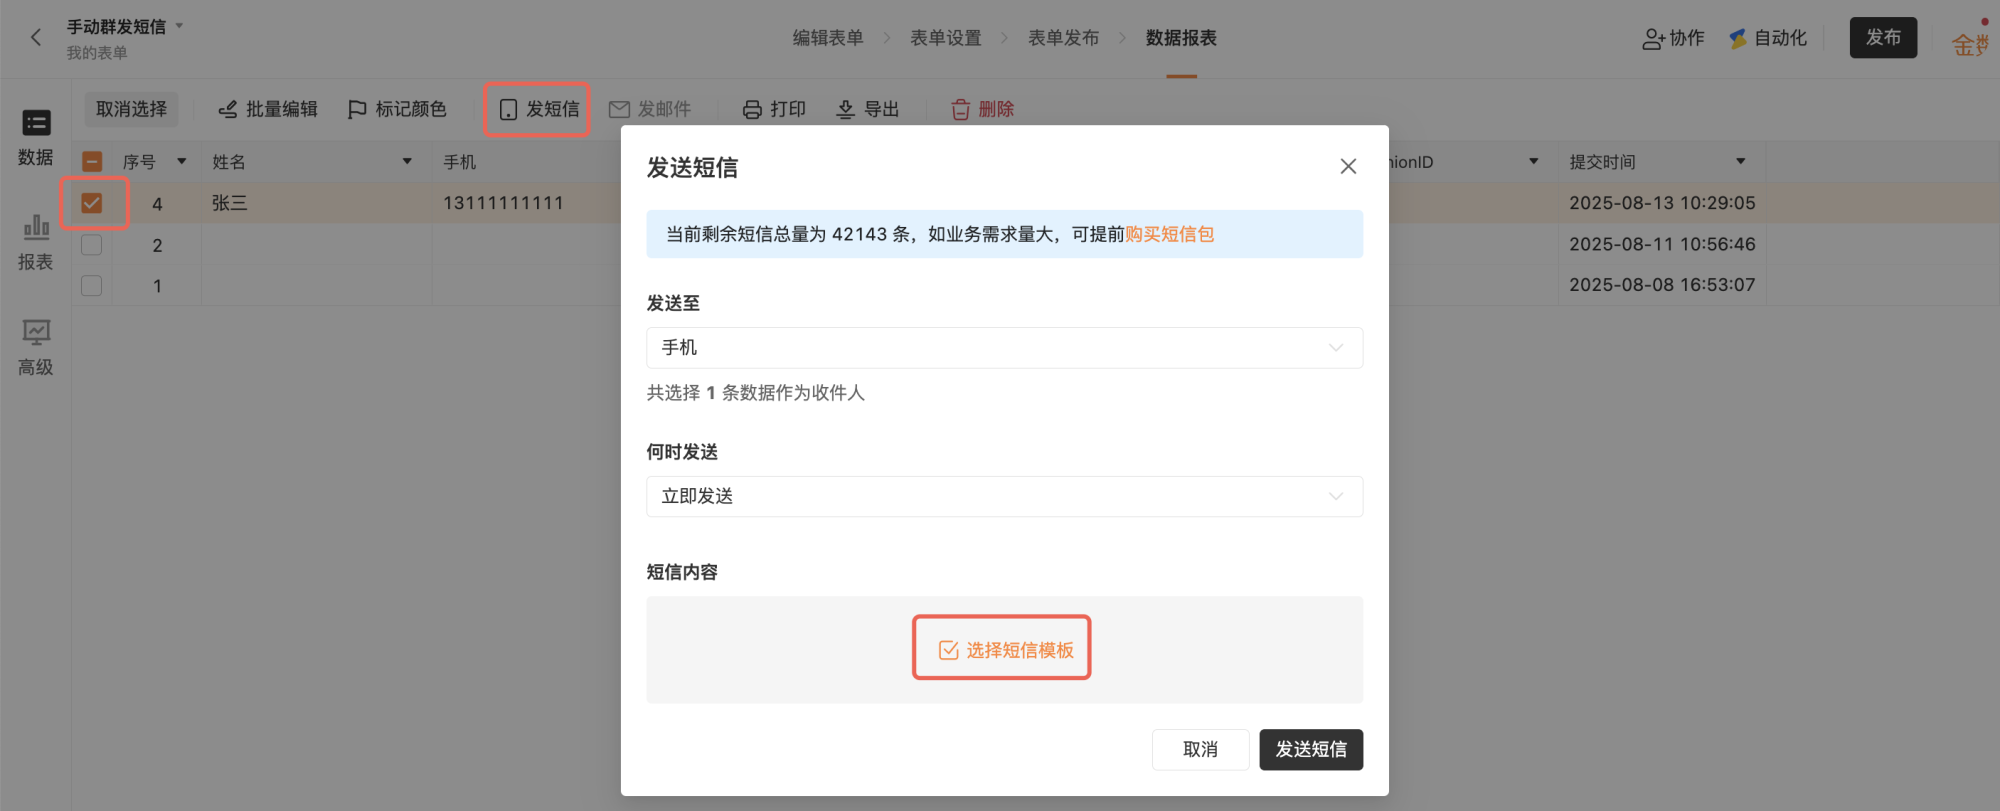Open the 高级 sidebar icon
The image size is (2000, 811).
(x=36, y=332)
